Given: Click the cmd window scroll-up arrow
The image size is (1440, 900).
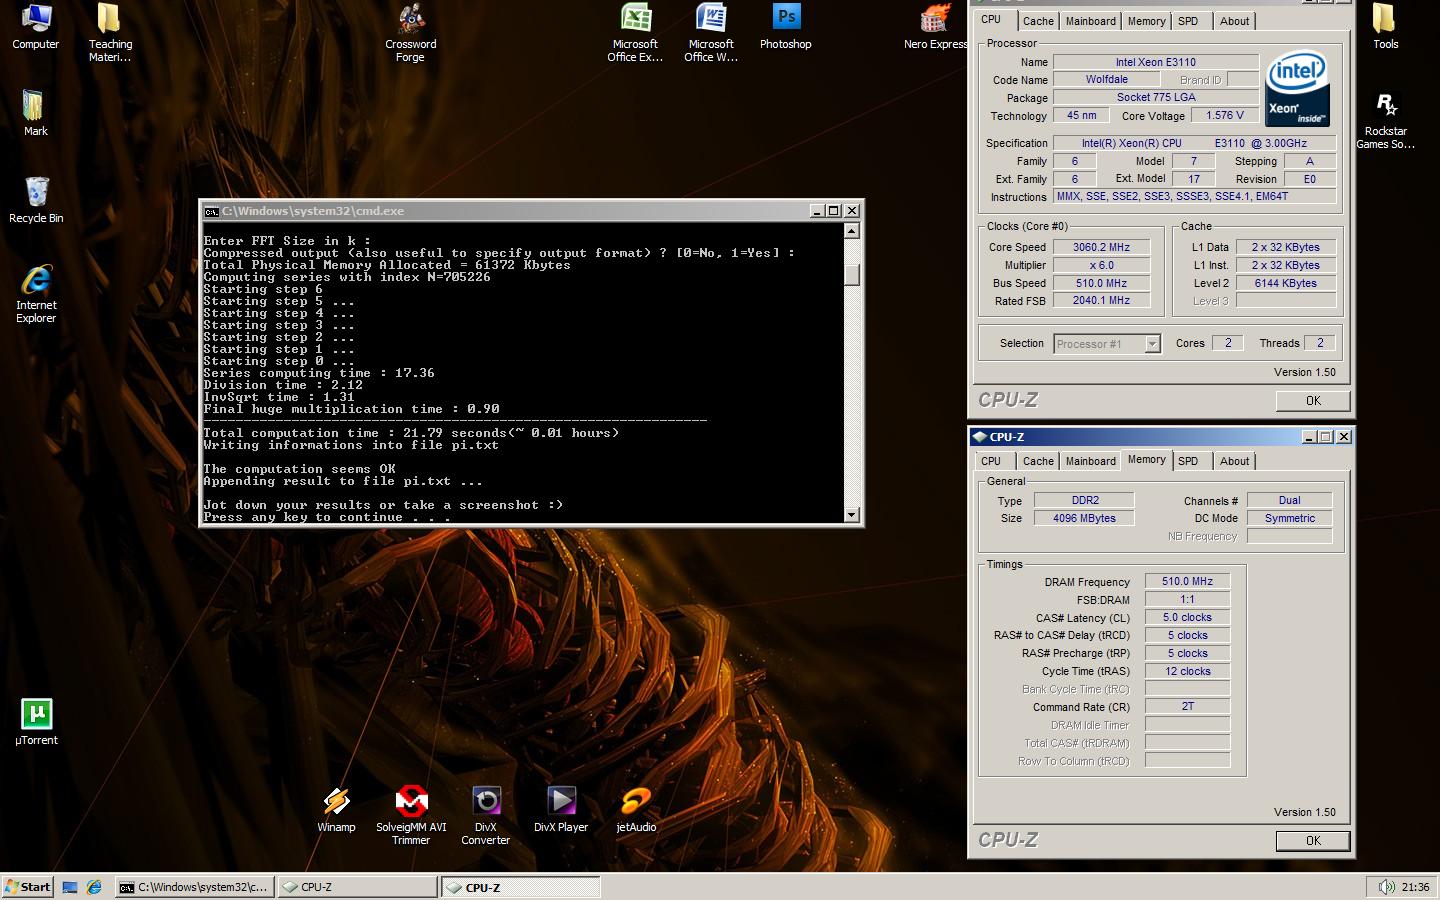Looking at the screenshot, I should pos(852,231).
